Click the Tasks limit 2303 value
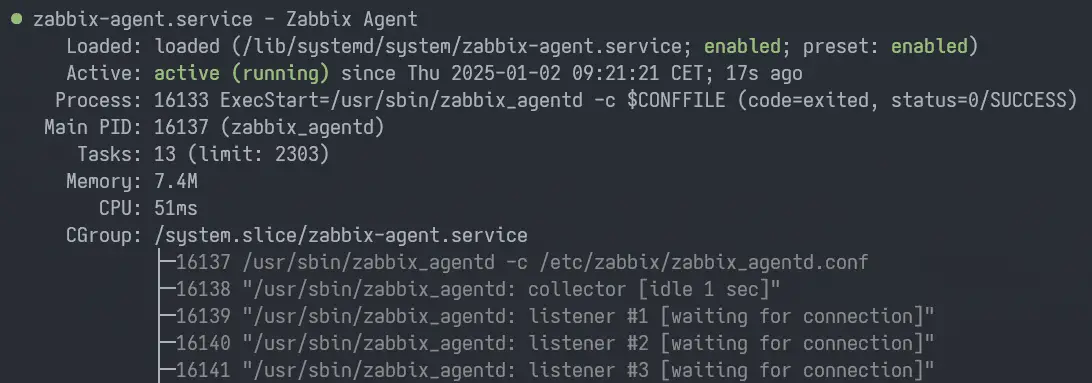 pos(297,155)
